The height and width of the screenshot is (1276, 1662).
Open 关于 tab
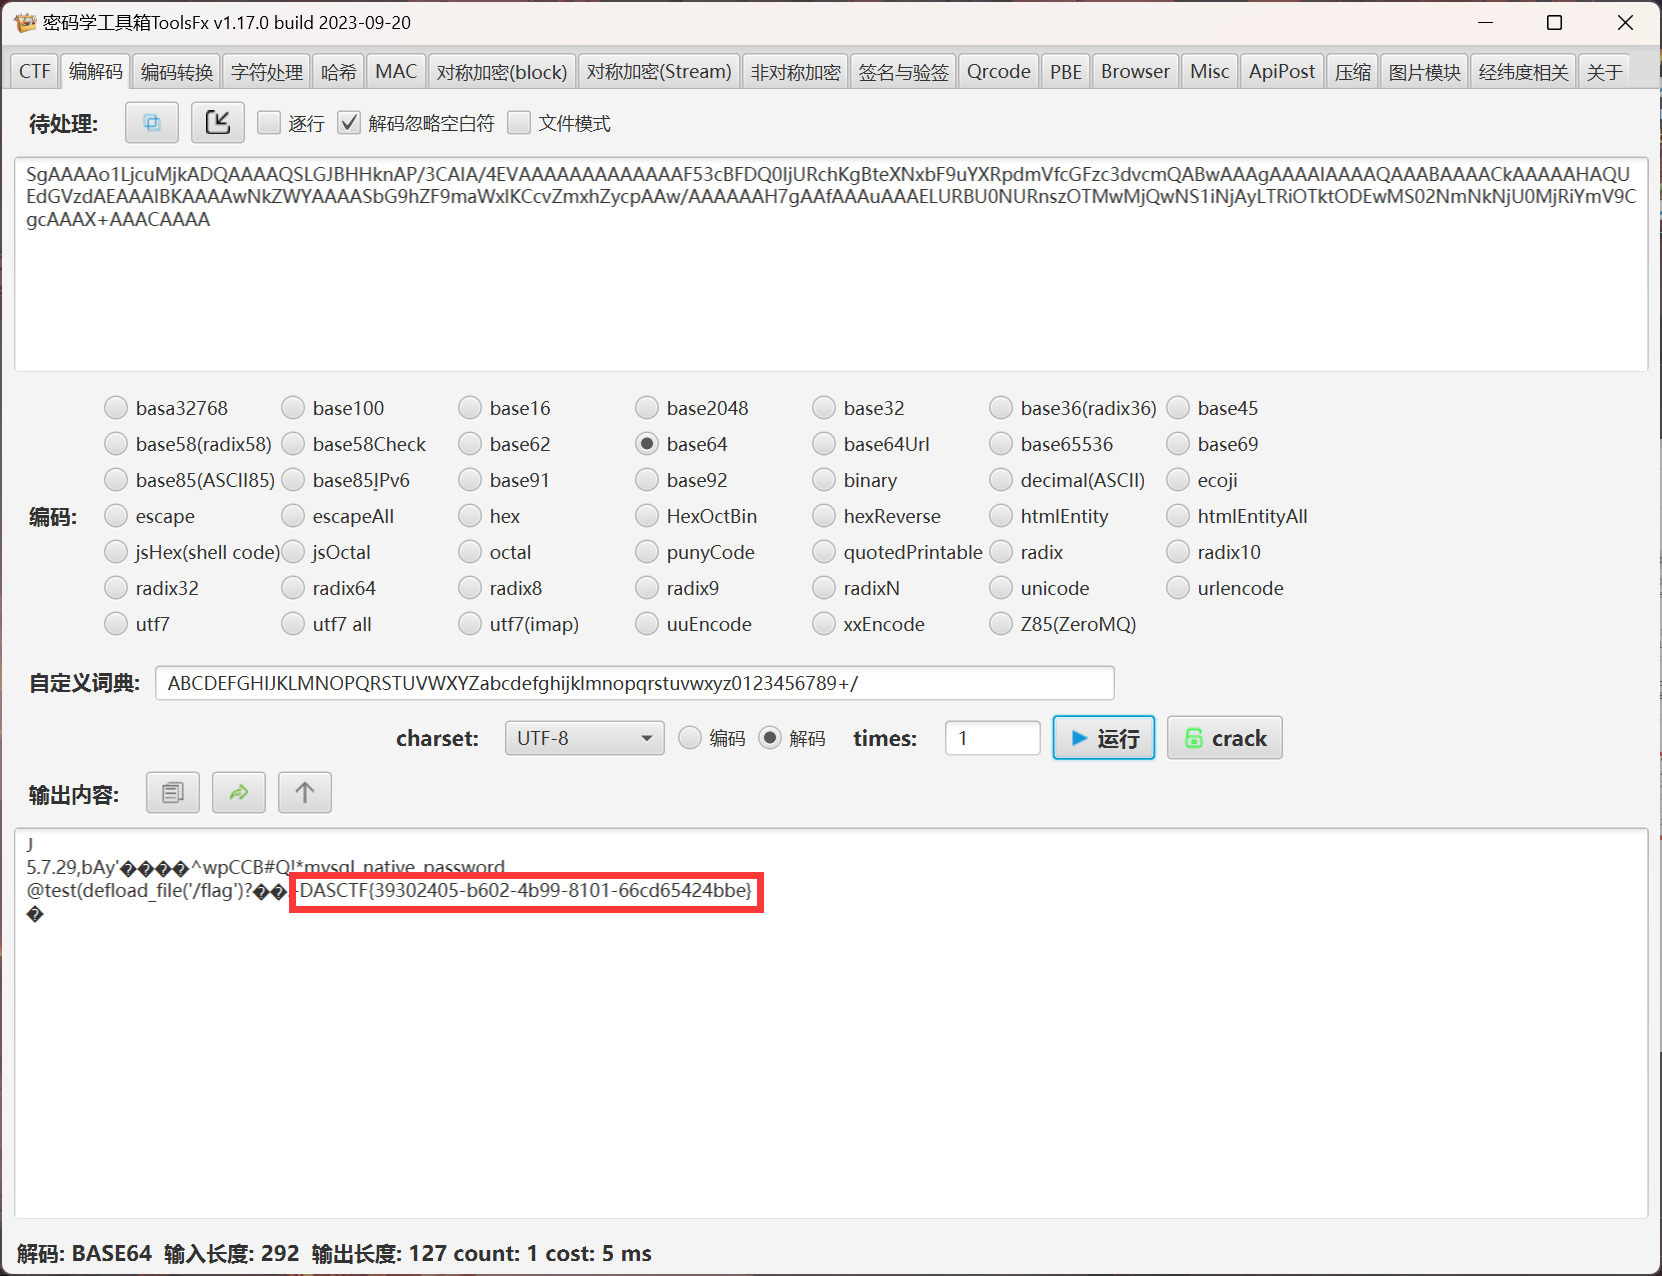pos(1605,72)
